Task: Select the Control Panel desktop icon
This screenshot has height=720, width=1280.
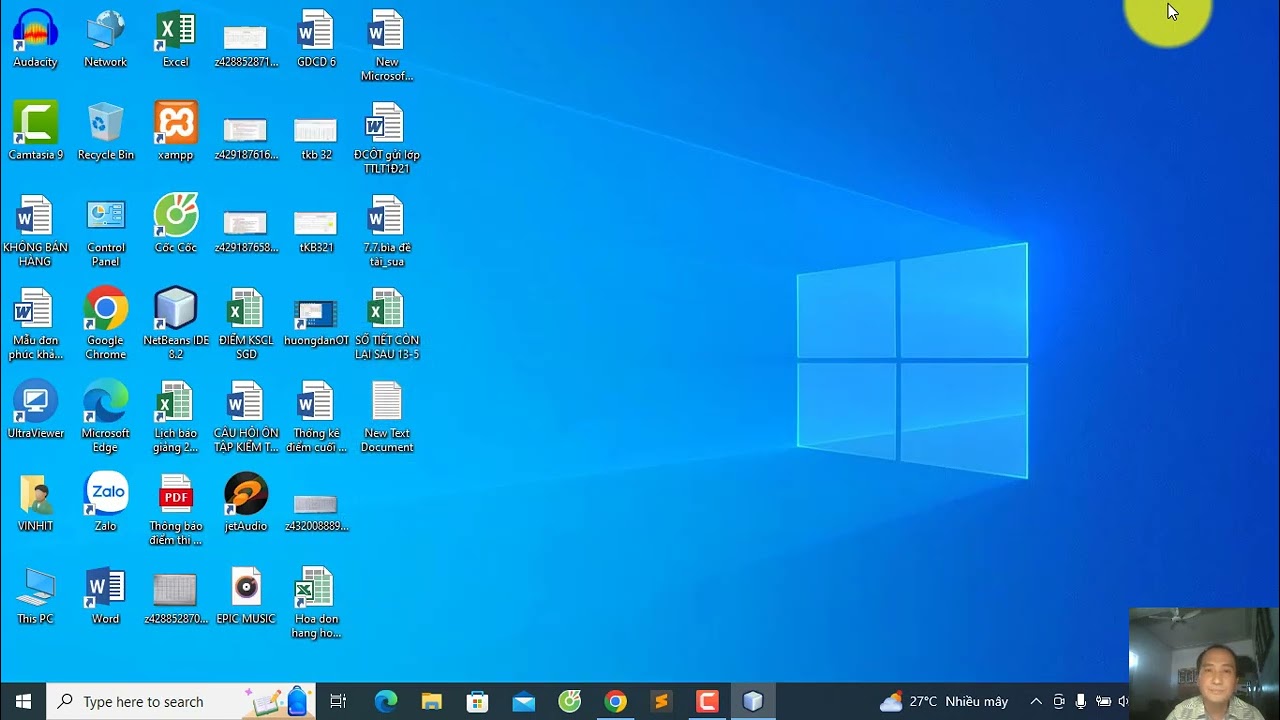Action: tap(105, 232)
